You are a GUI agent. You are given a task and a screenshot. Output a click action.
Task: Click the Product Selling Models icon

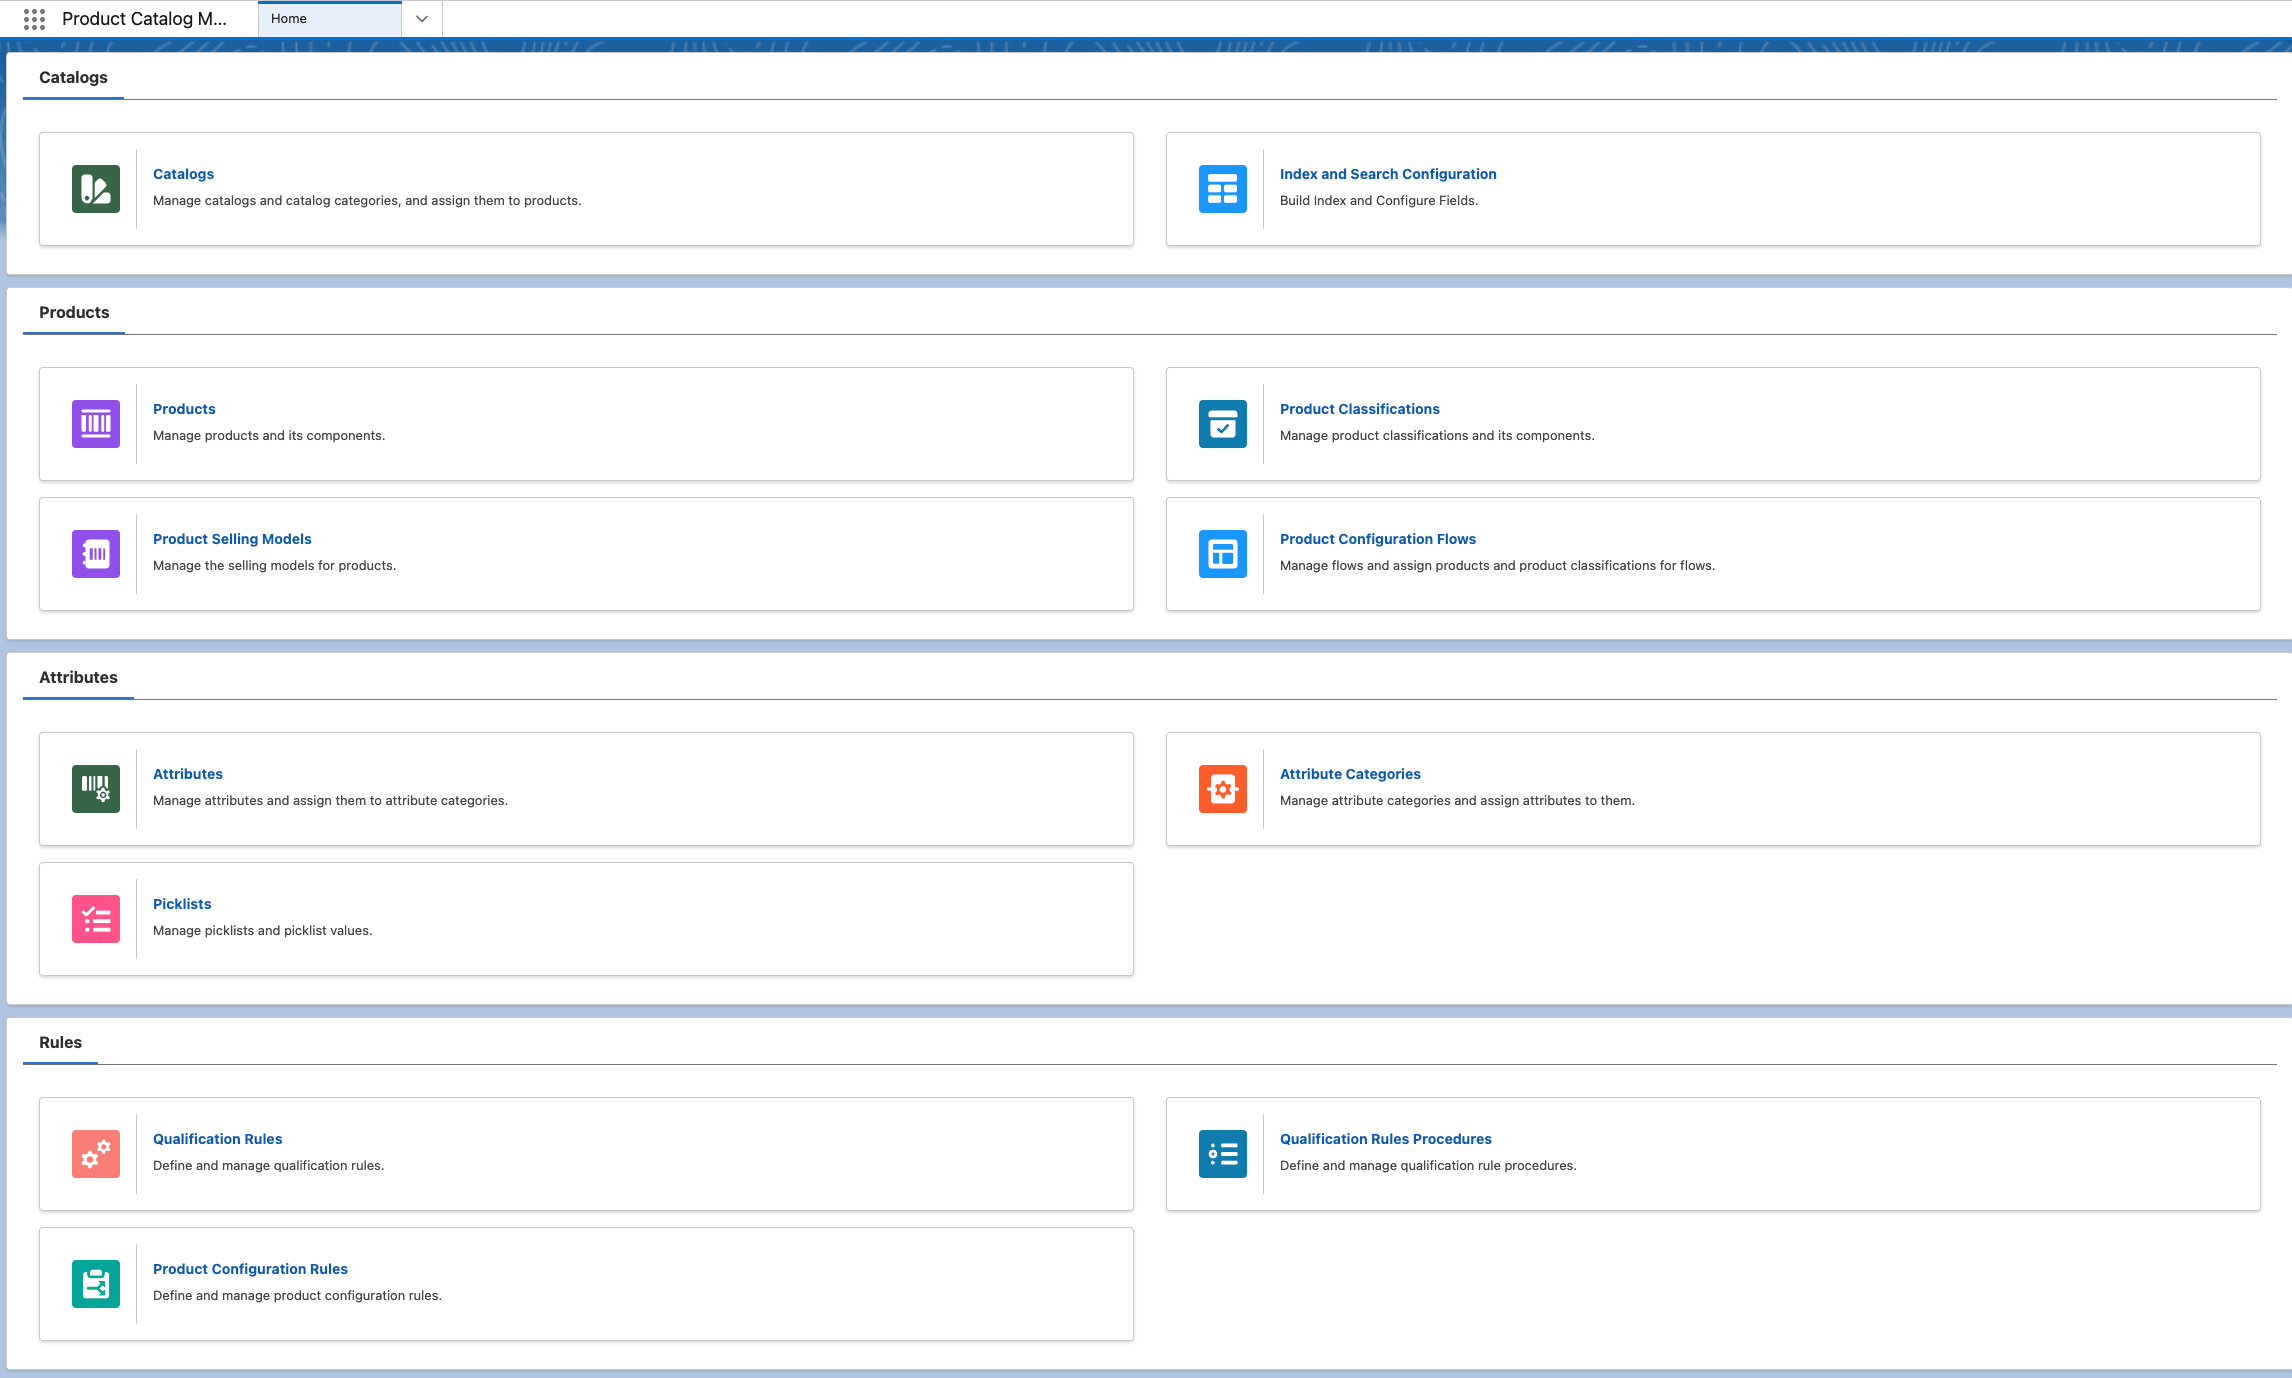(96, 554)
